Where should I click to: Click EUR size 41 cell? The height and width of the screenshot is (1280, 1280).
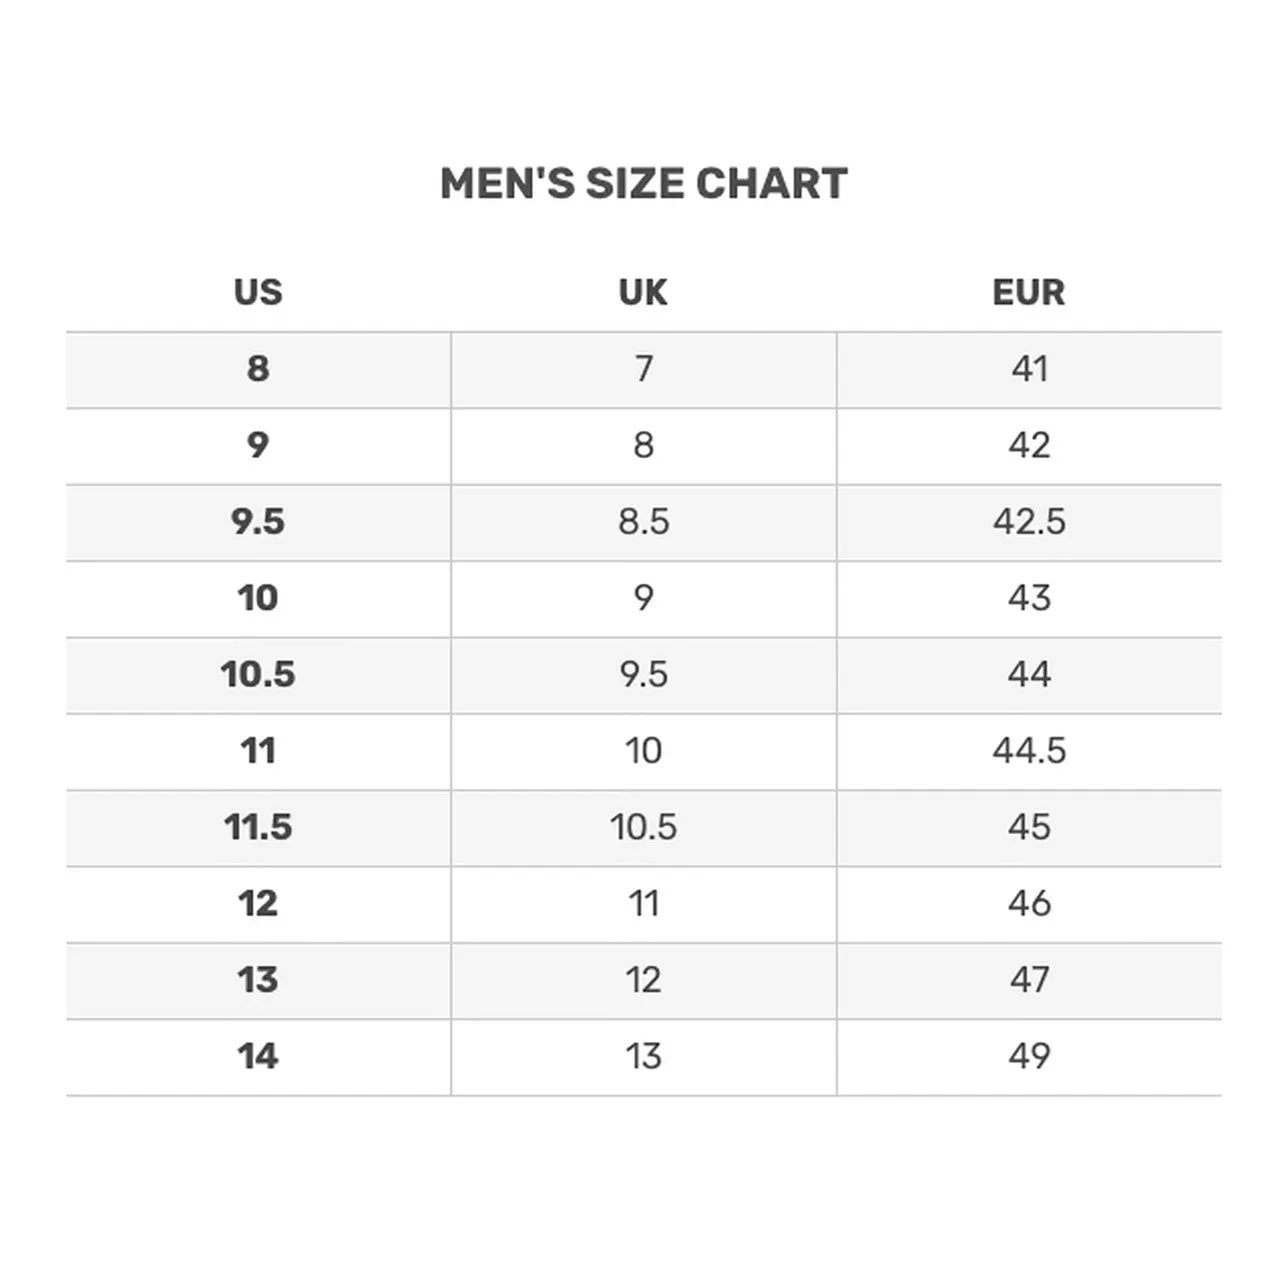point(1029,370)
